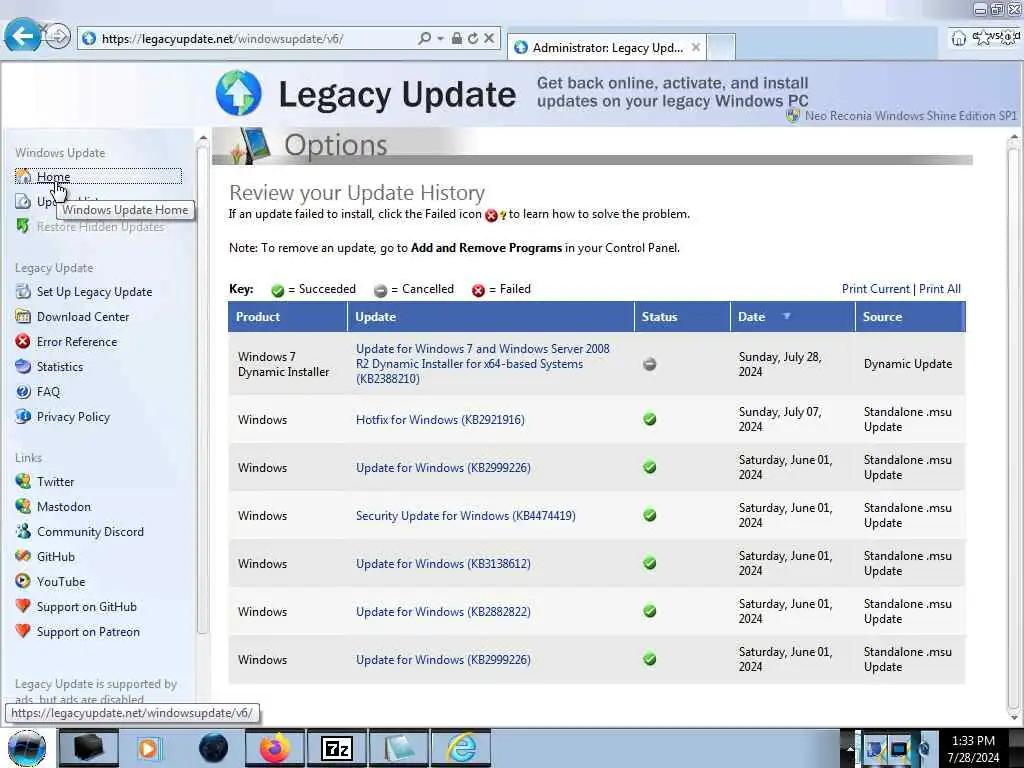Screen dimensions: 1024x768
Task: Click the GitHub sidebar icon
Action: click(x=23, y=556)
